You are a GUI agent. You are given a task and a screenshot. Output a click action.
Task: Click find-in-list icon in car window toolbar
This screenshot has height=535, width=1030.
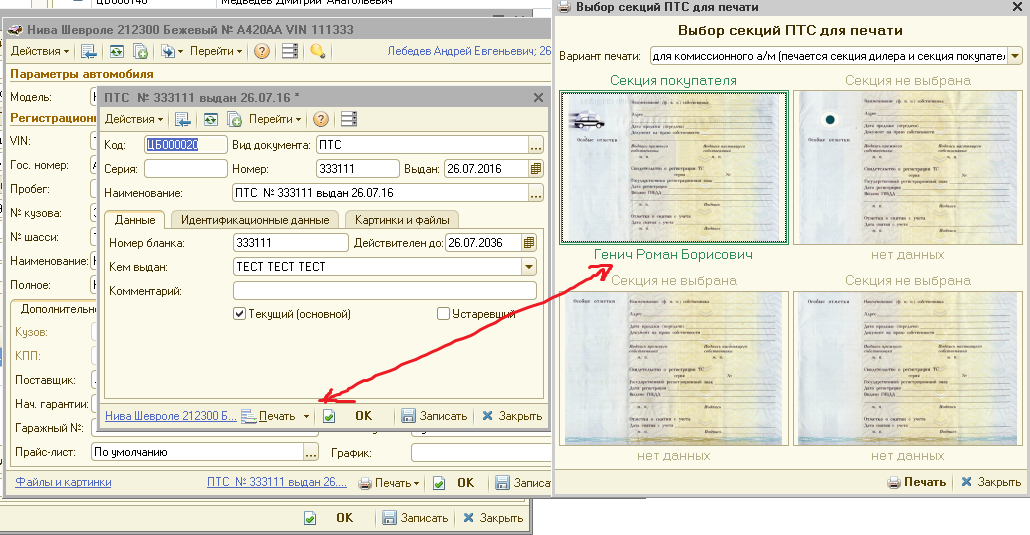[x=88, y=51]
